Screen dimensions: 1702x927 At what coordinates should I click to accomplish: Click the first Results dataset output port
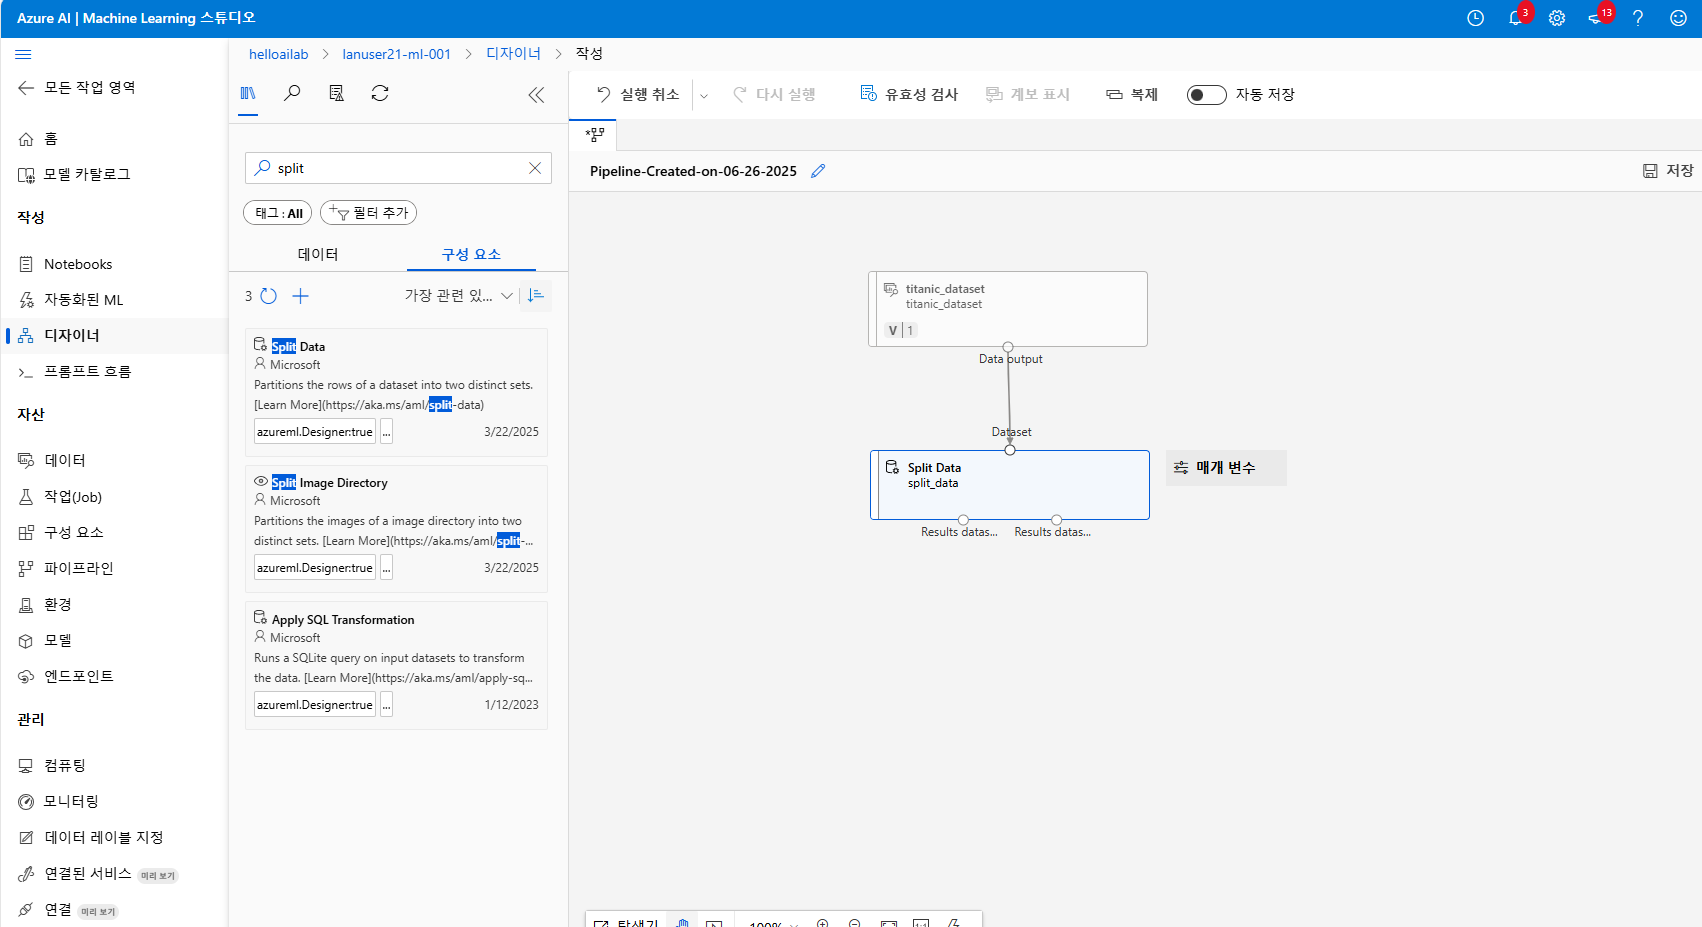coord(963,520)
